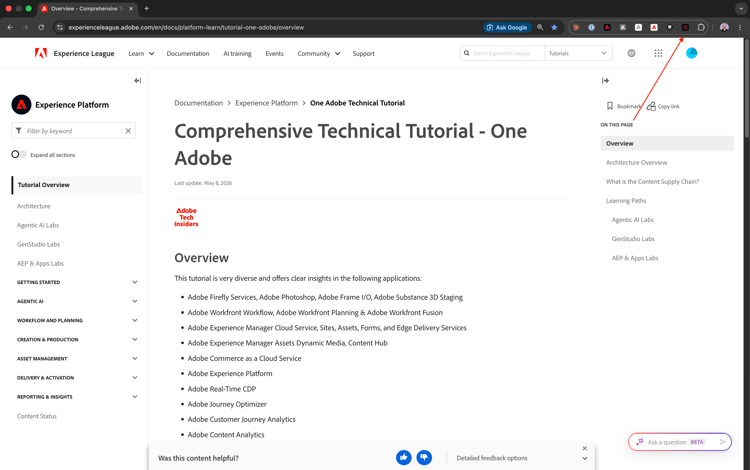750x470 pixels.
Task: Click the Adobe Tech Insiders logo
Action: 186,217
